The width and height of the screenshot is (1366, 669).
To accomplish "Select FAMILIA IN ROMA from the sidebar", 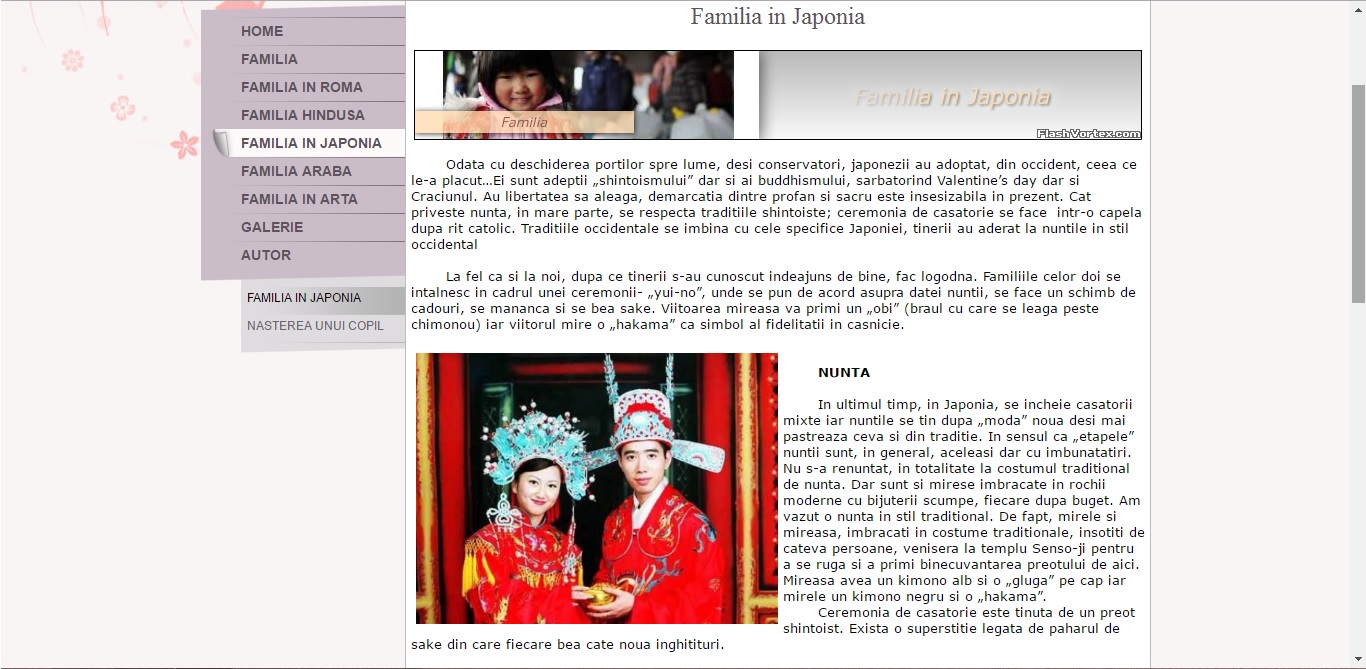I will pyautogui.click(x=301, y=87).
